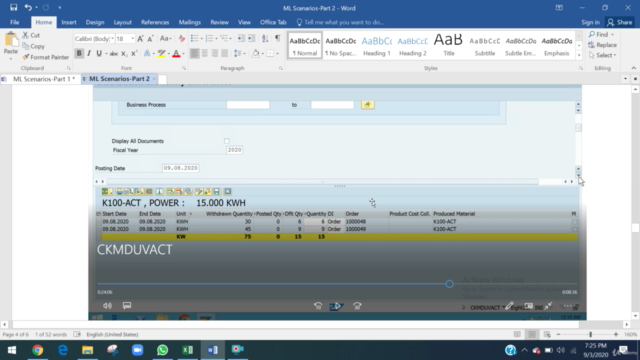Open the File menu
The height and width of the screenshot is (360, 640).
[15, 22]
